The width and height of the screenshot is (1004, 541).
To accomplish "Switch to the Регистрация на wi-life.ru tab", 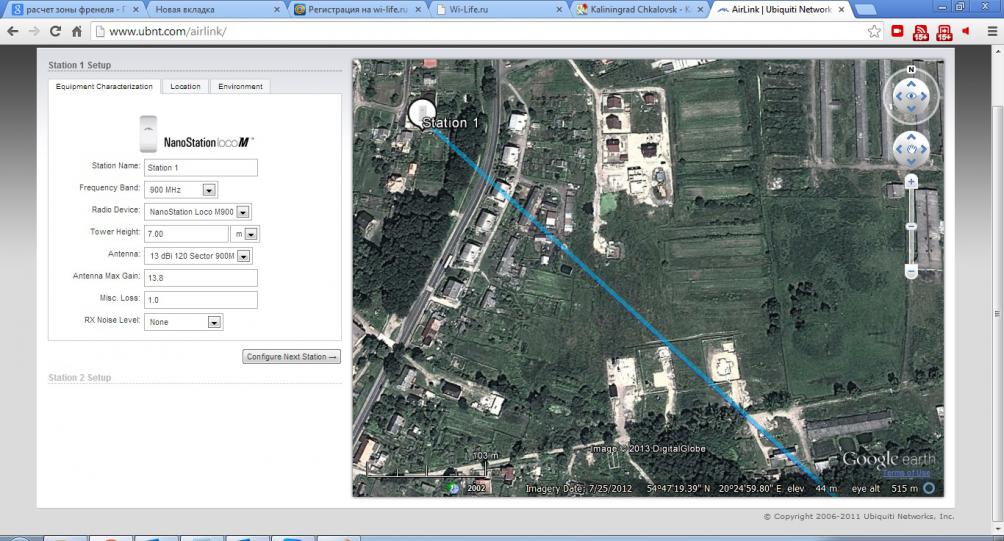I will pos(357,10).
